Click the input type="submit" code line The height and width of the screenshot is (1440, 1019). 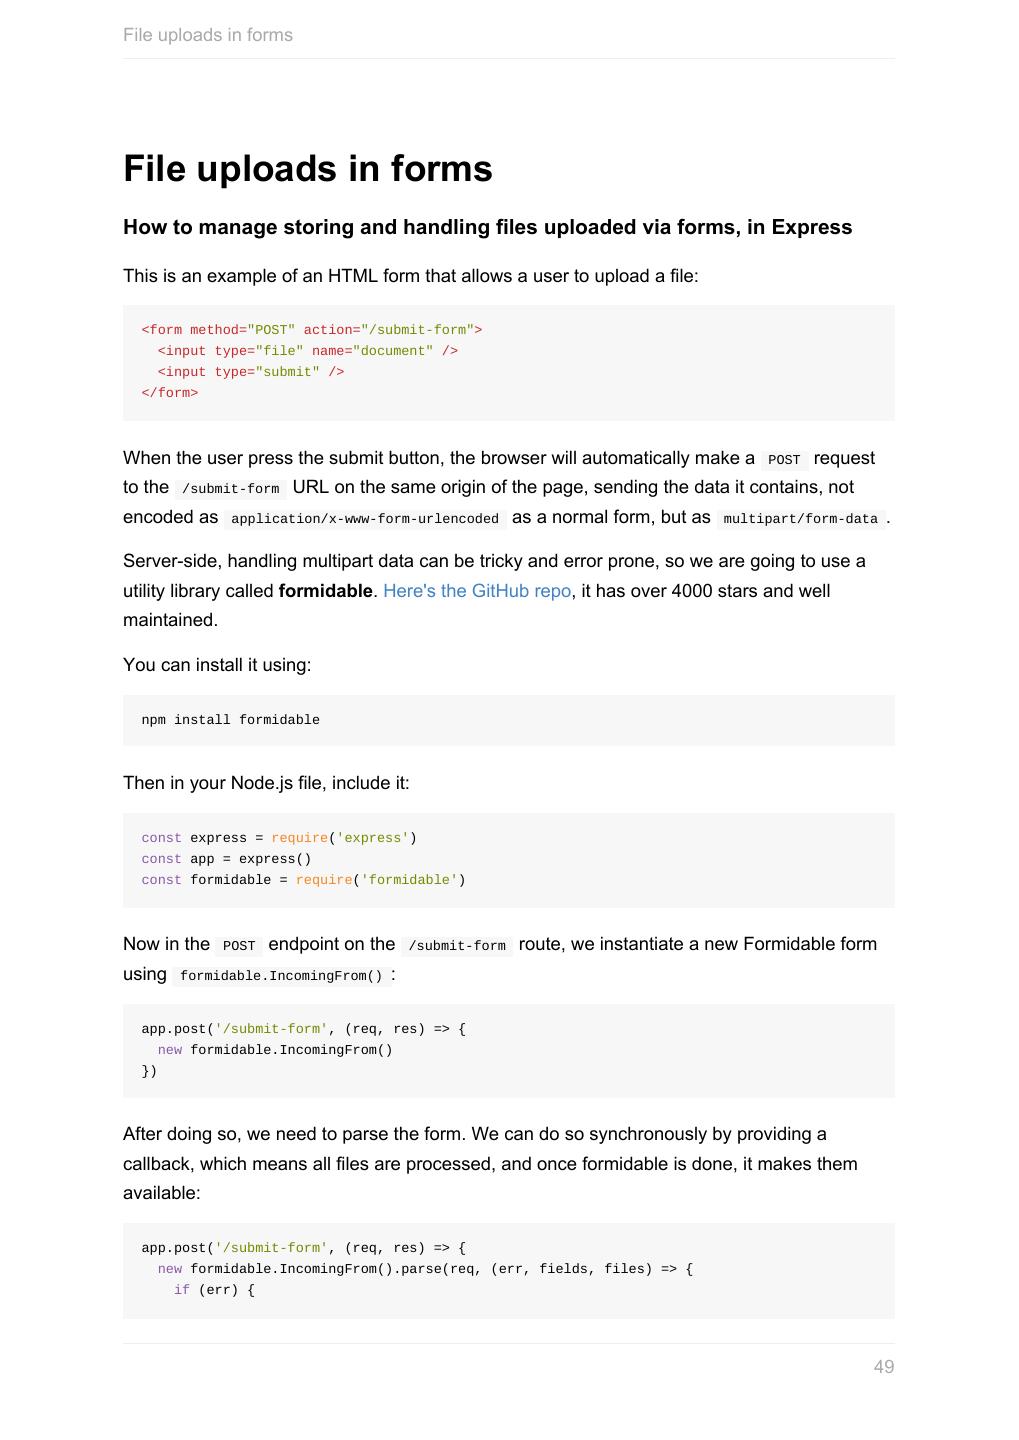250,372
